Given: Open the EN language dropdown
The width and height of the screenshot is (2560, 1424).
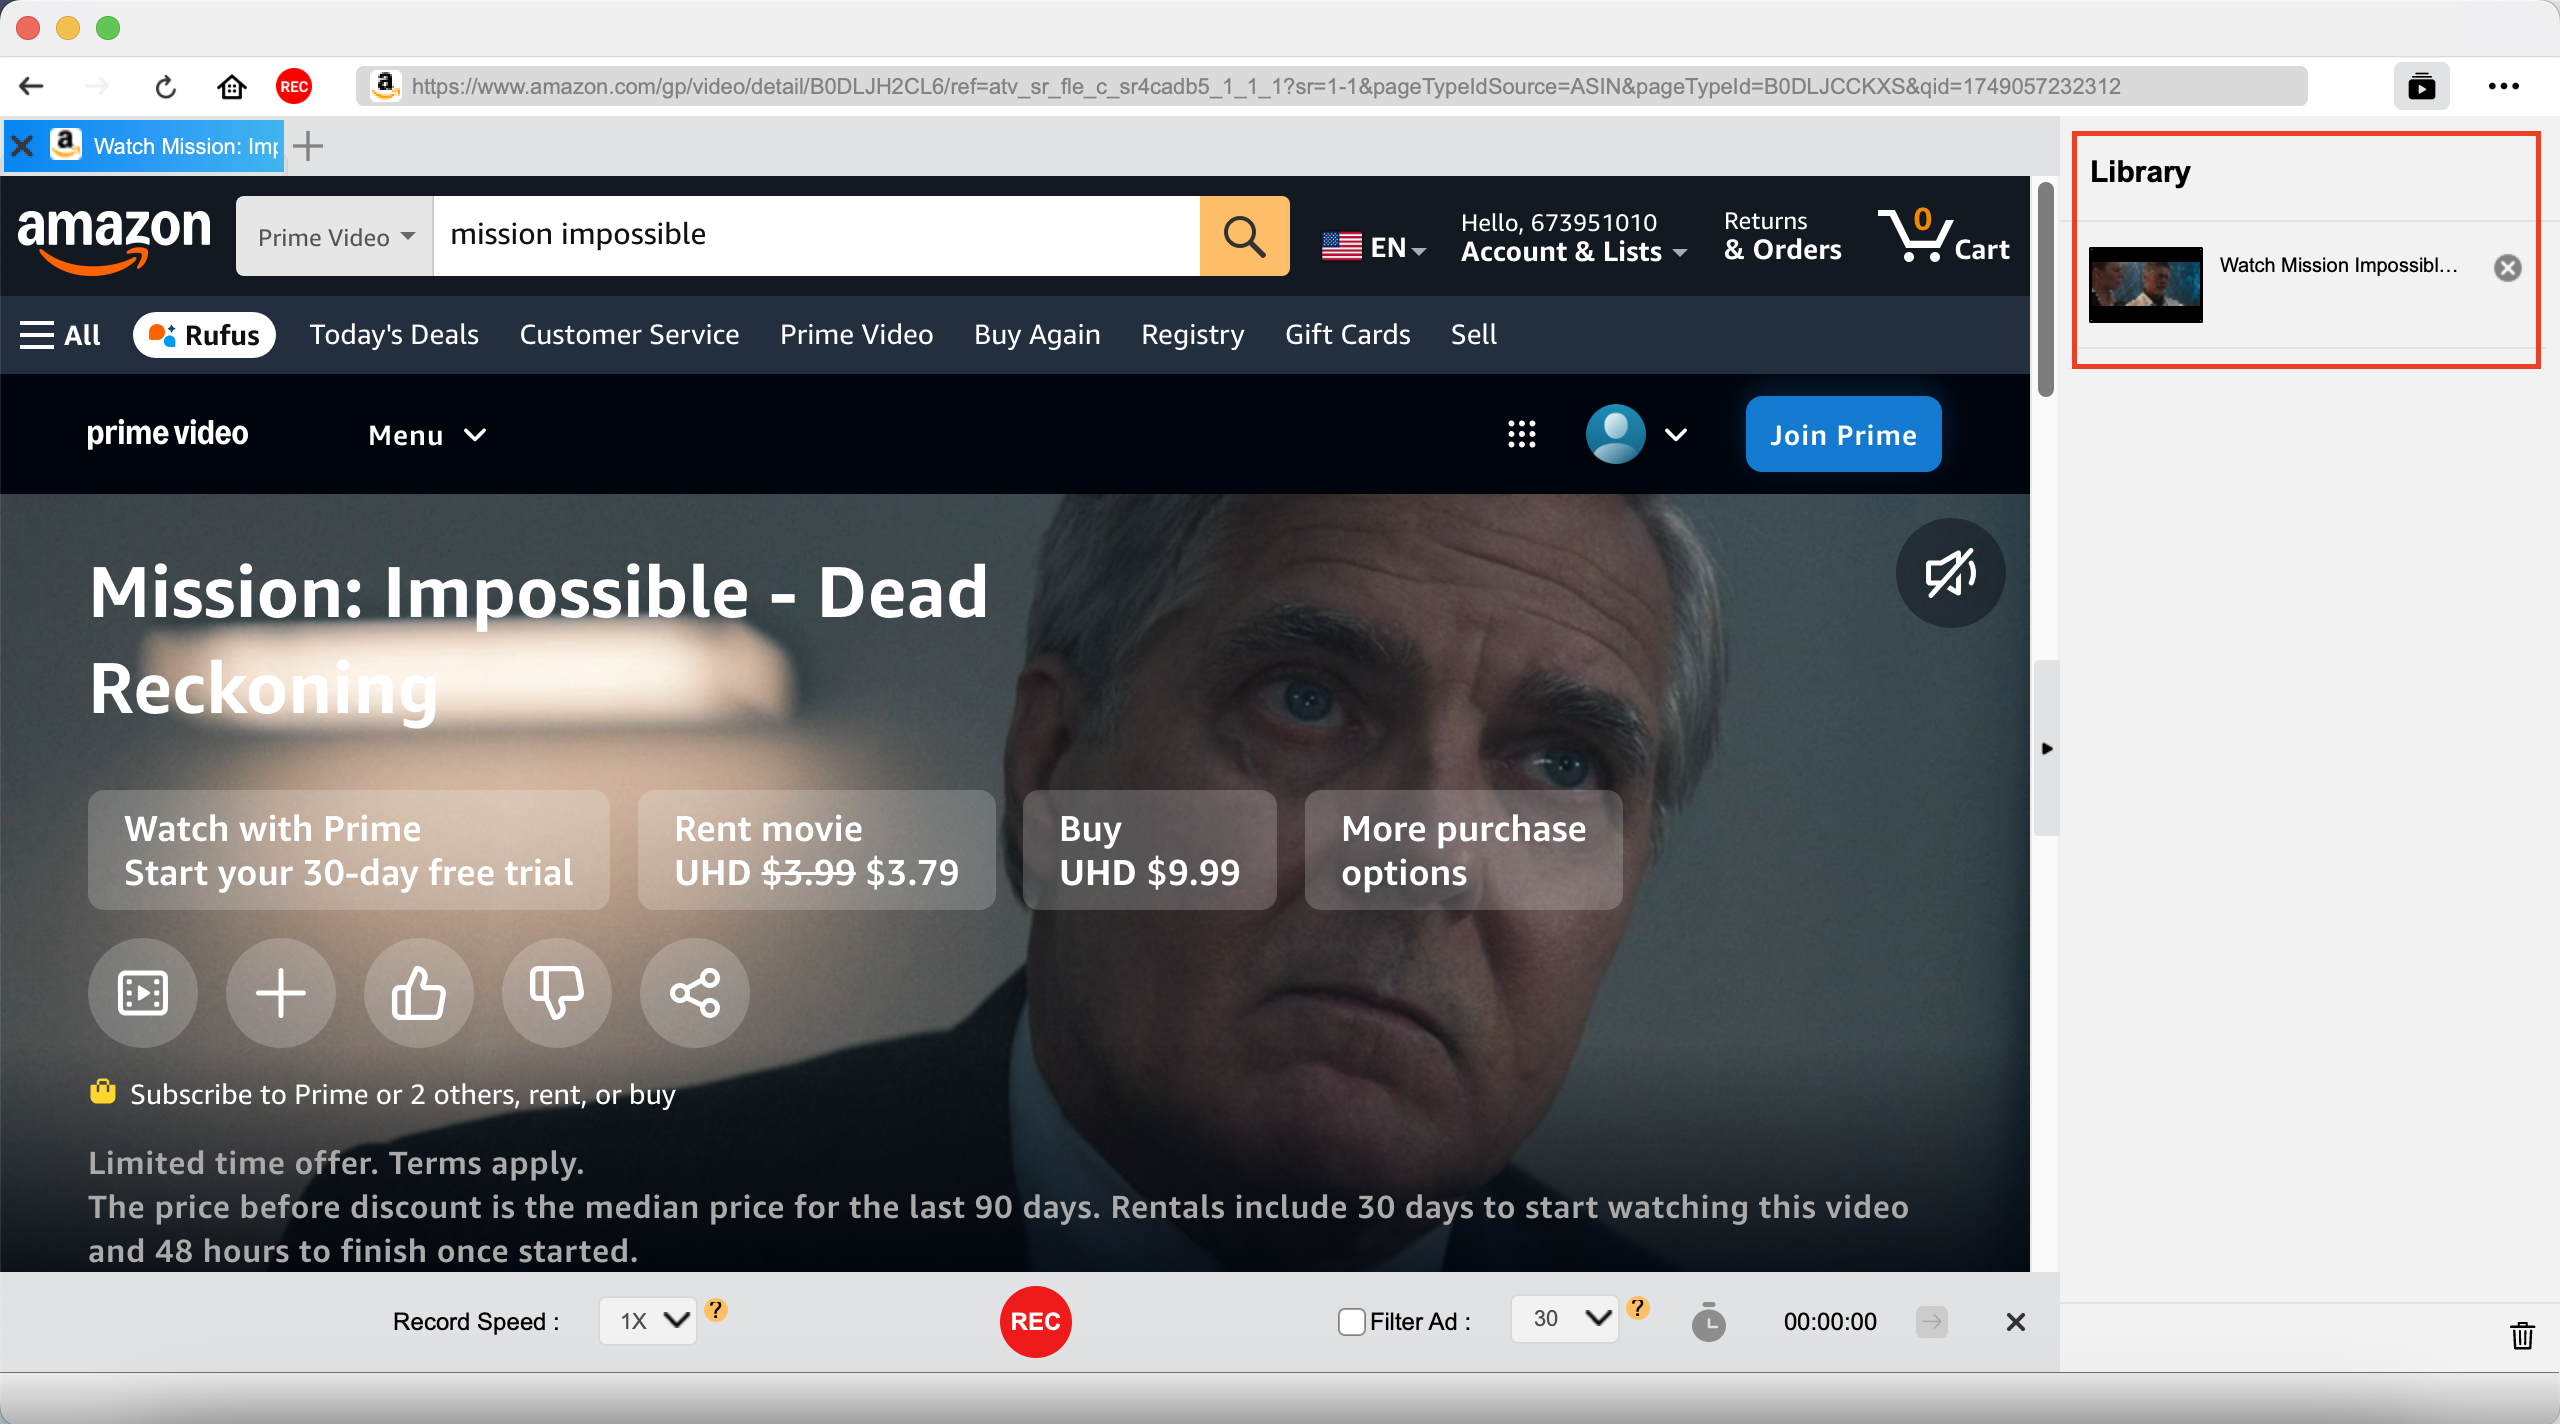Looking at the screenshot, I should [x=1374, y=246].
